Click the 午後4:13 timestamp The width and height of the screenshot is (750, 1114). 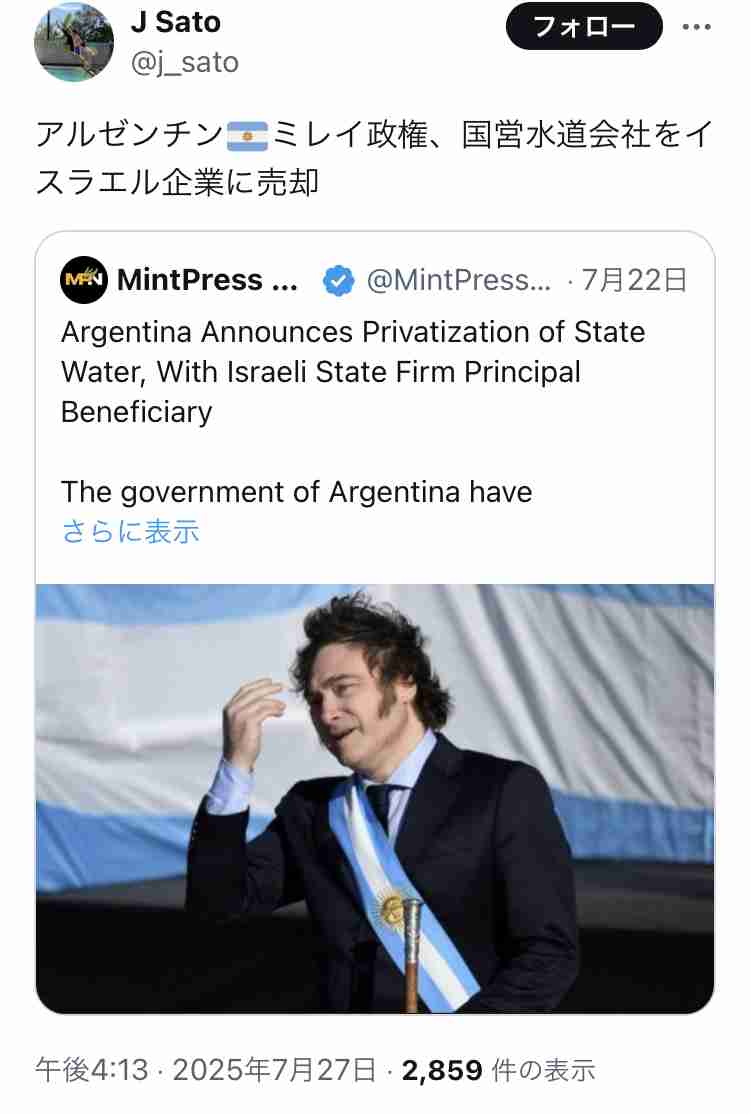[92, 1069]
